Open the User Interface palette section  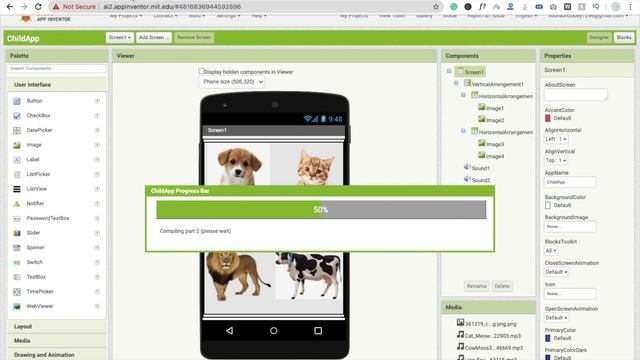click(57, 84)
